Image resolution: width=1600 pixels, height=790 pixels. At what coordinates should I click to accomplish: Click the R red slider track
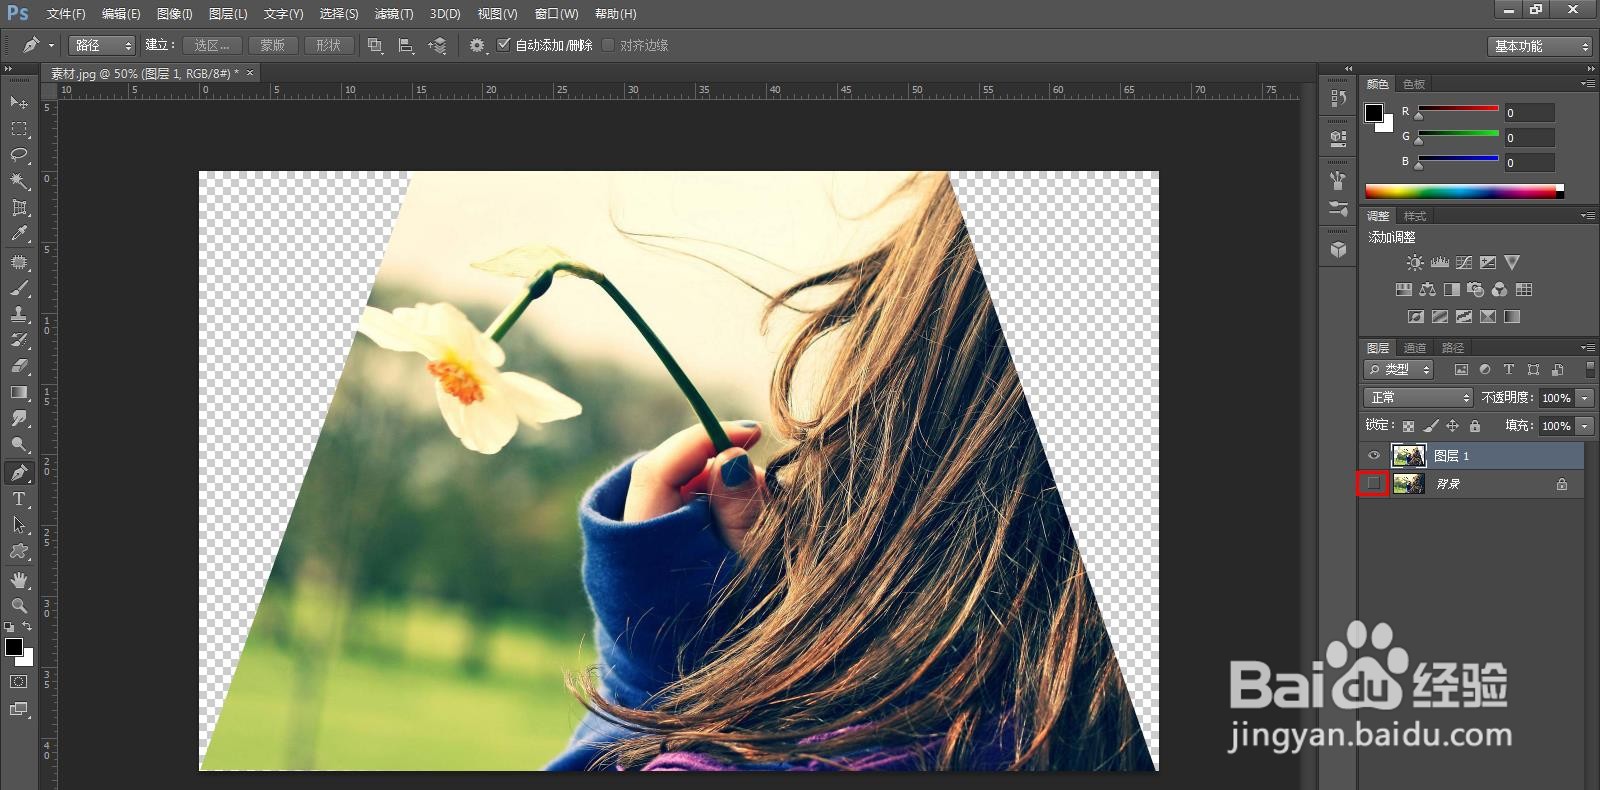(1458, 108)
